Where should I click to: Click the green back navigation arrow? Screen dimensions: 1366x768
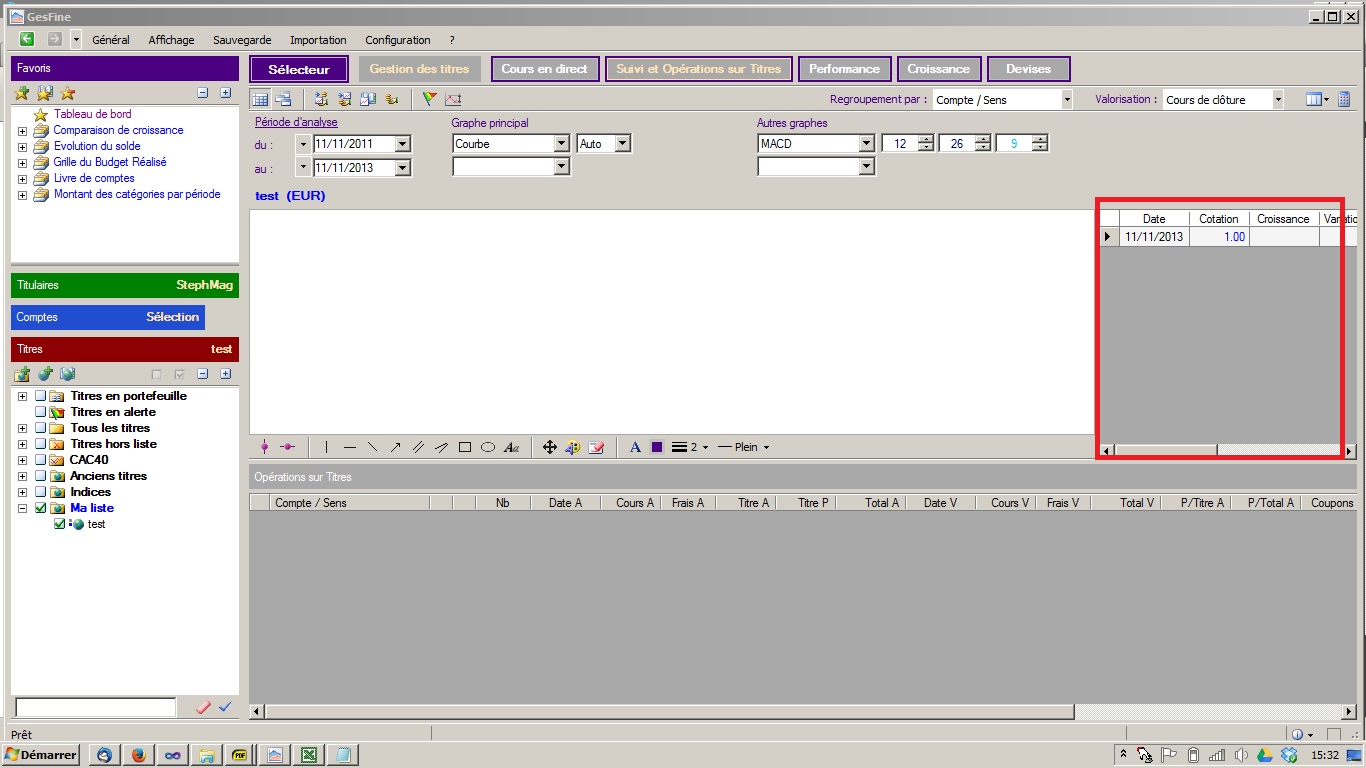(x=27, y=39)
